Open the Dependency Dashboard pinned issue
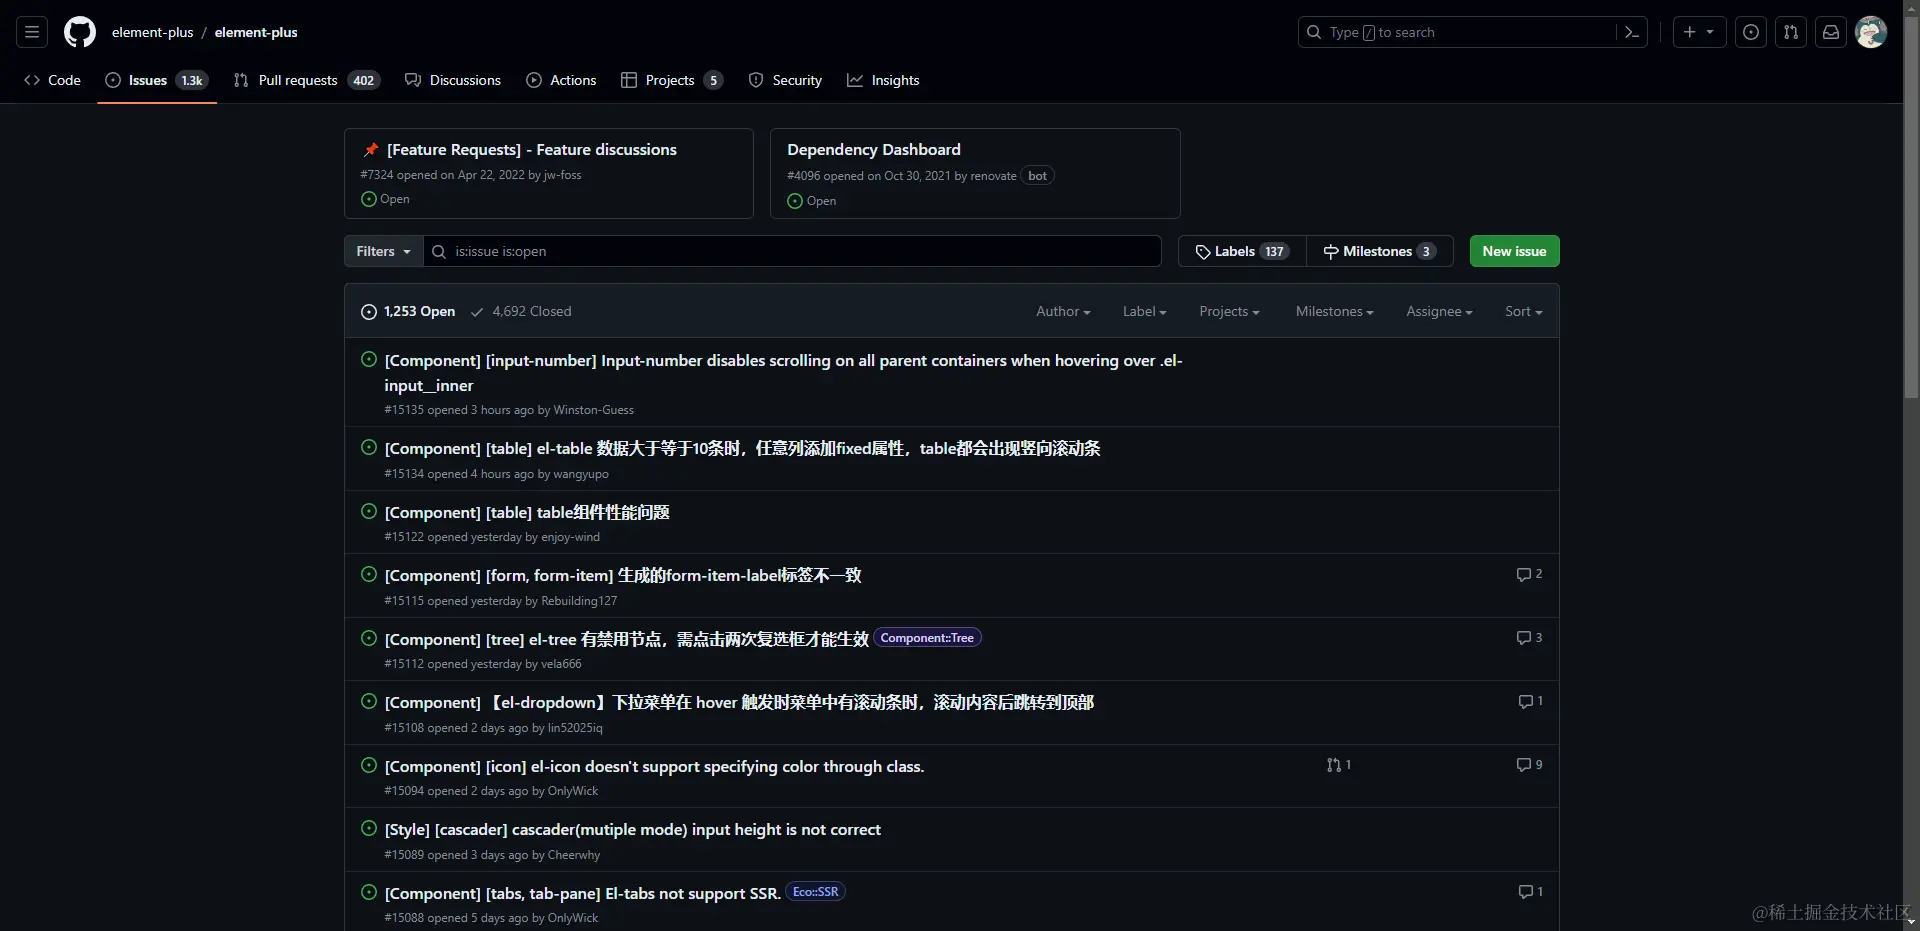This screenshot has width=1920, height=931. (874, 150)
